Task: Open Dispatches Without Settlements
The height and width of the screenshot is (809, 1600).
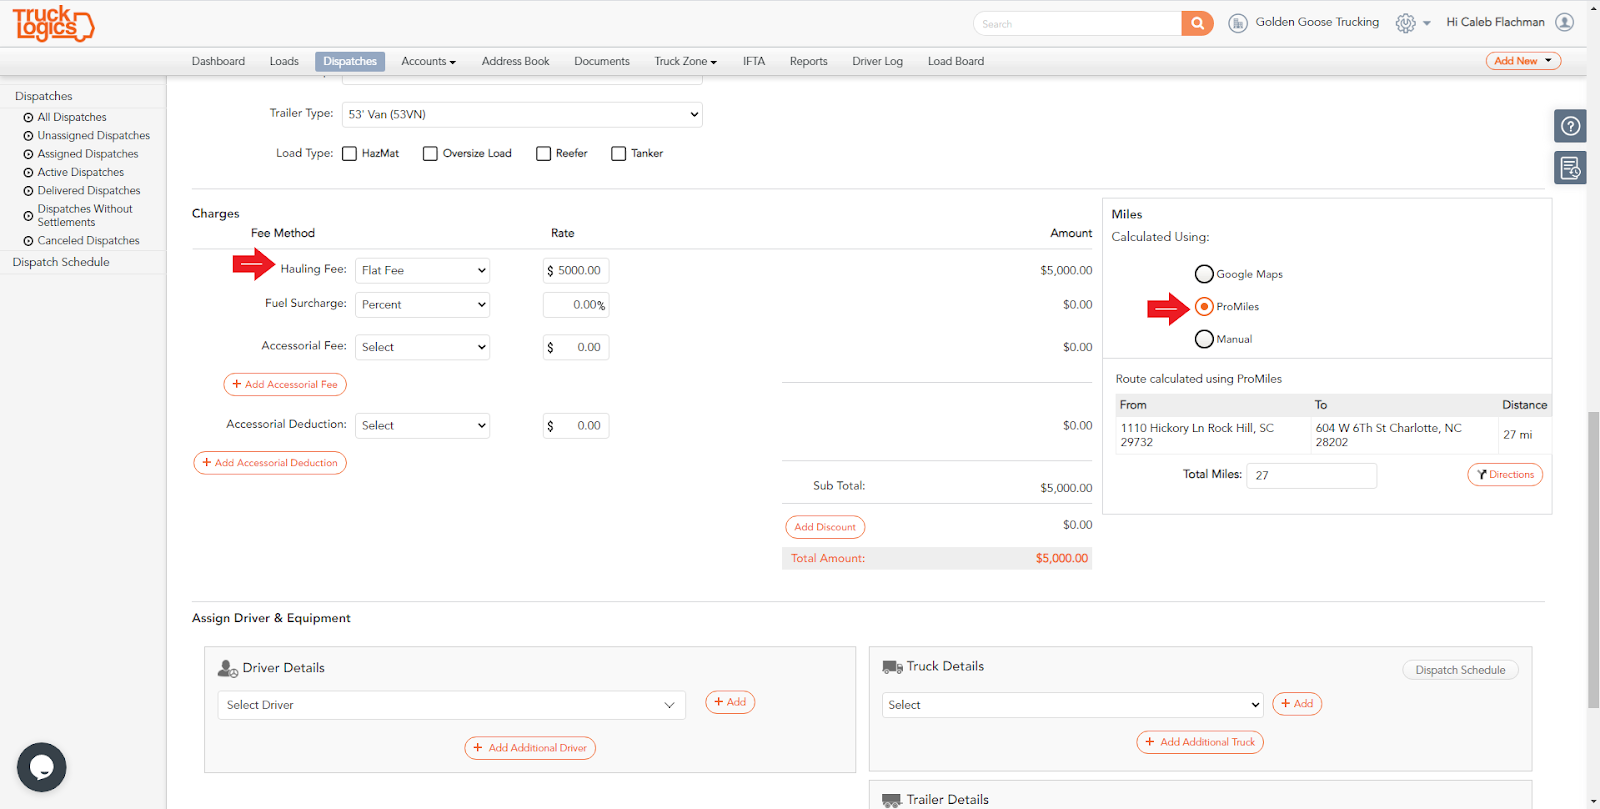Action: point(85,216)
